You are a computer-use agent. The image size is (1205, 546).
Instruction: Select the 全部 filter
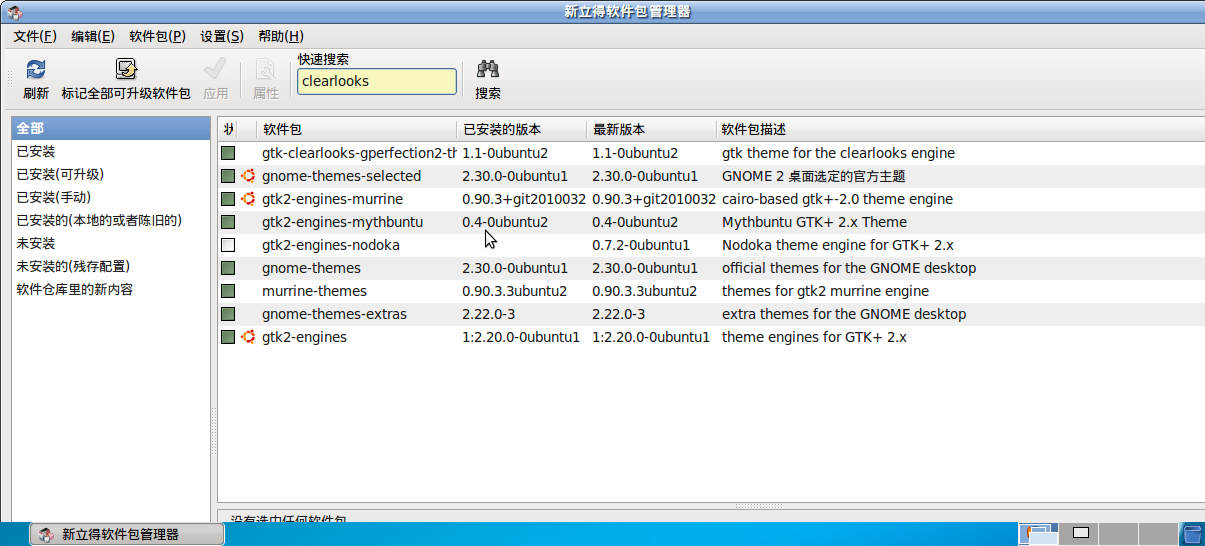[x=109, y=128]
